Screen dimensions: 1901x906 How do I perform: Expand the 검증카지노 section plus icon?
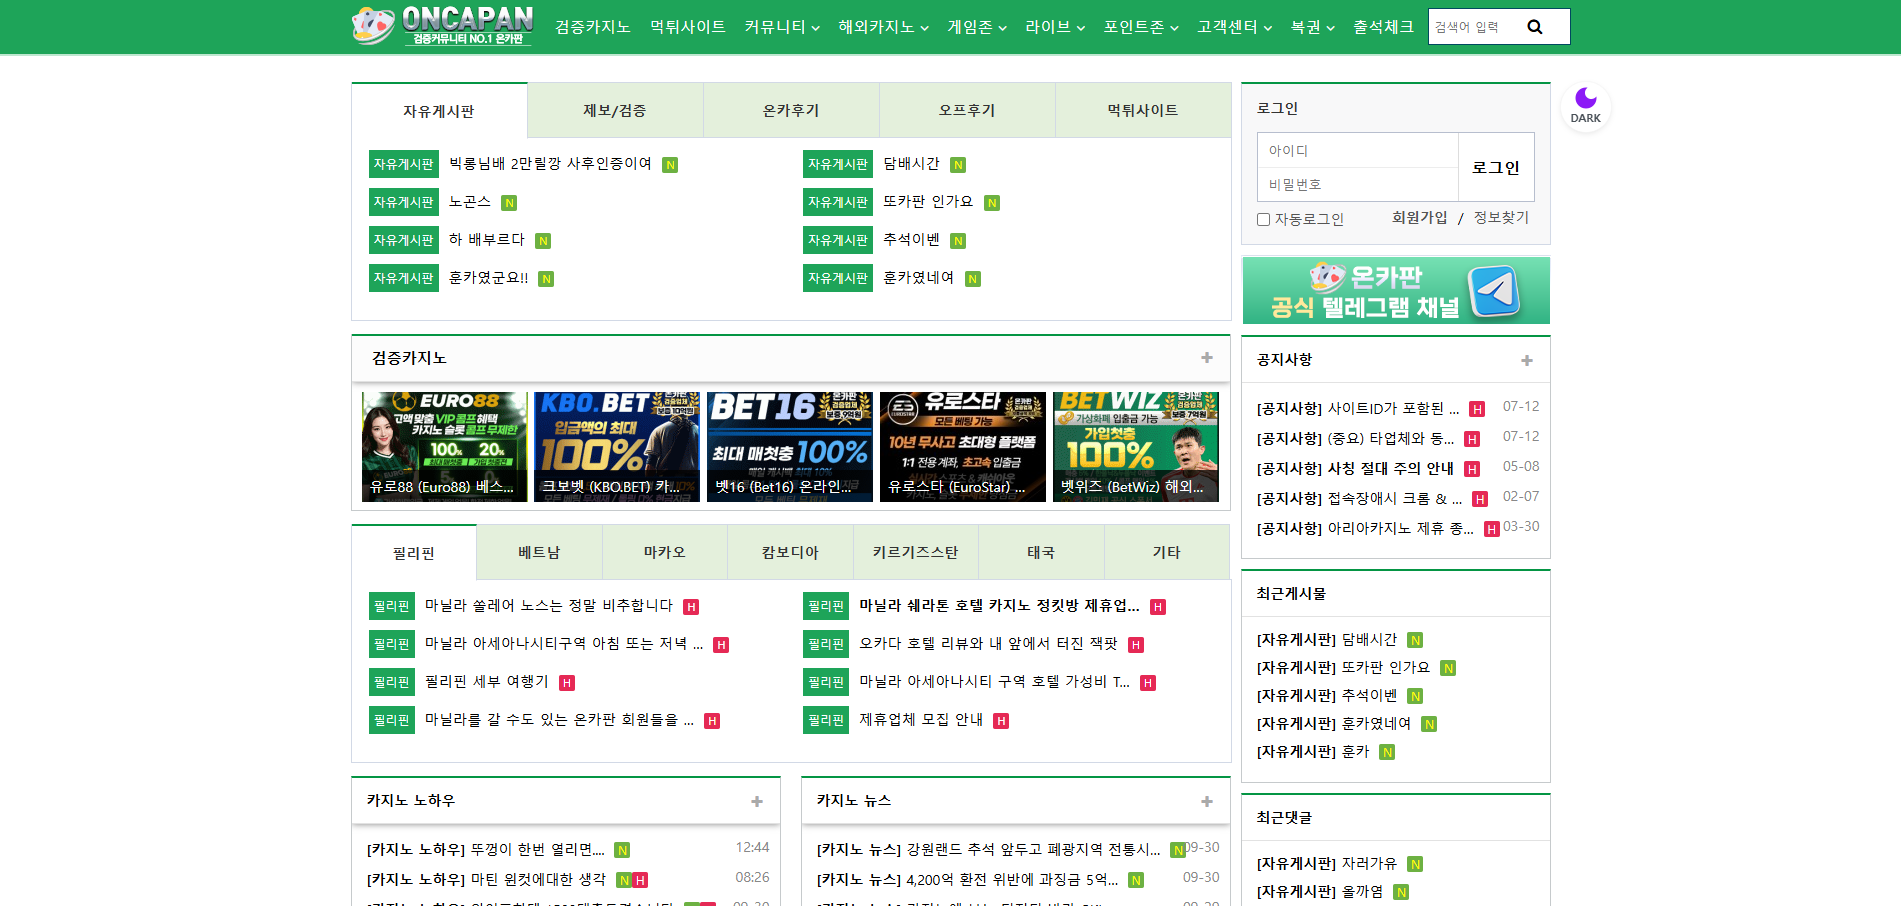1207,358
